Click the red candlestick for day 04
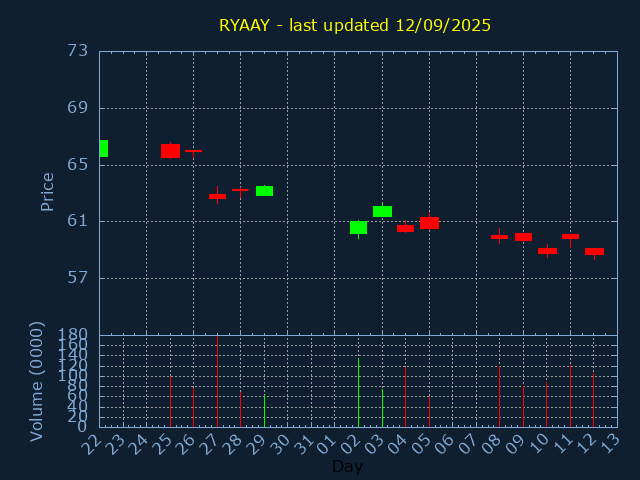Screen dimensions: 640x480 tap(405, 227)
